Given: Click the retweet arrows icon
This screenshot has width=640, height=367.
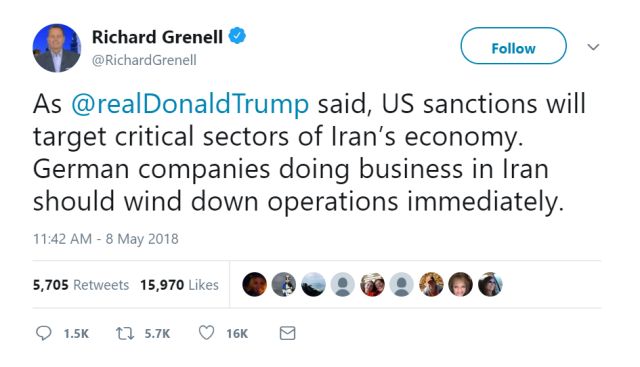Looking at the screenshot, I should (x=124, y=334).
